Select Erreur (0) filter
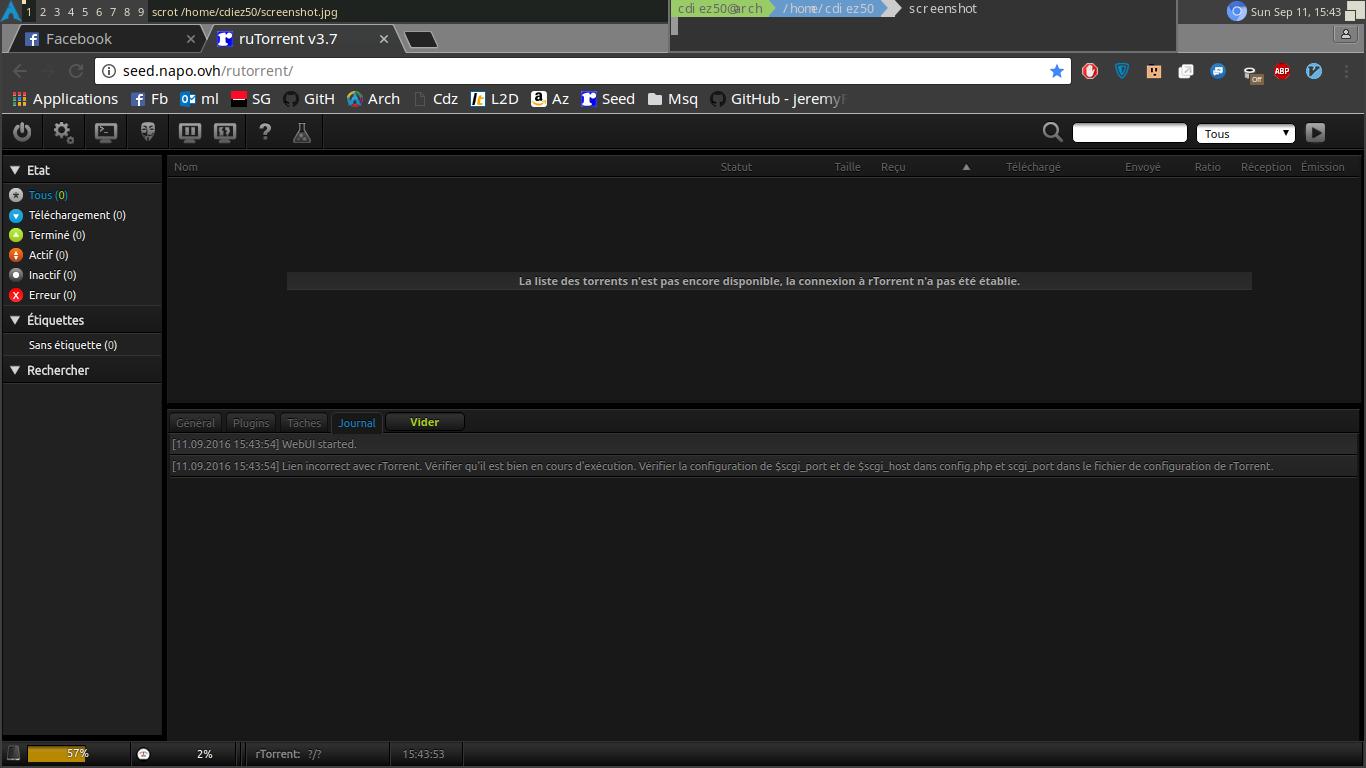1366x768 pixels. click(52, 295)
